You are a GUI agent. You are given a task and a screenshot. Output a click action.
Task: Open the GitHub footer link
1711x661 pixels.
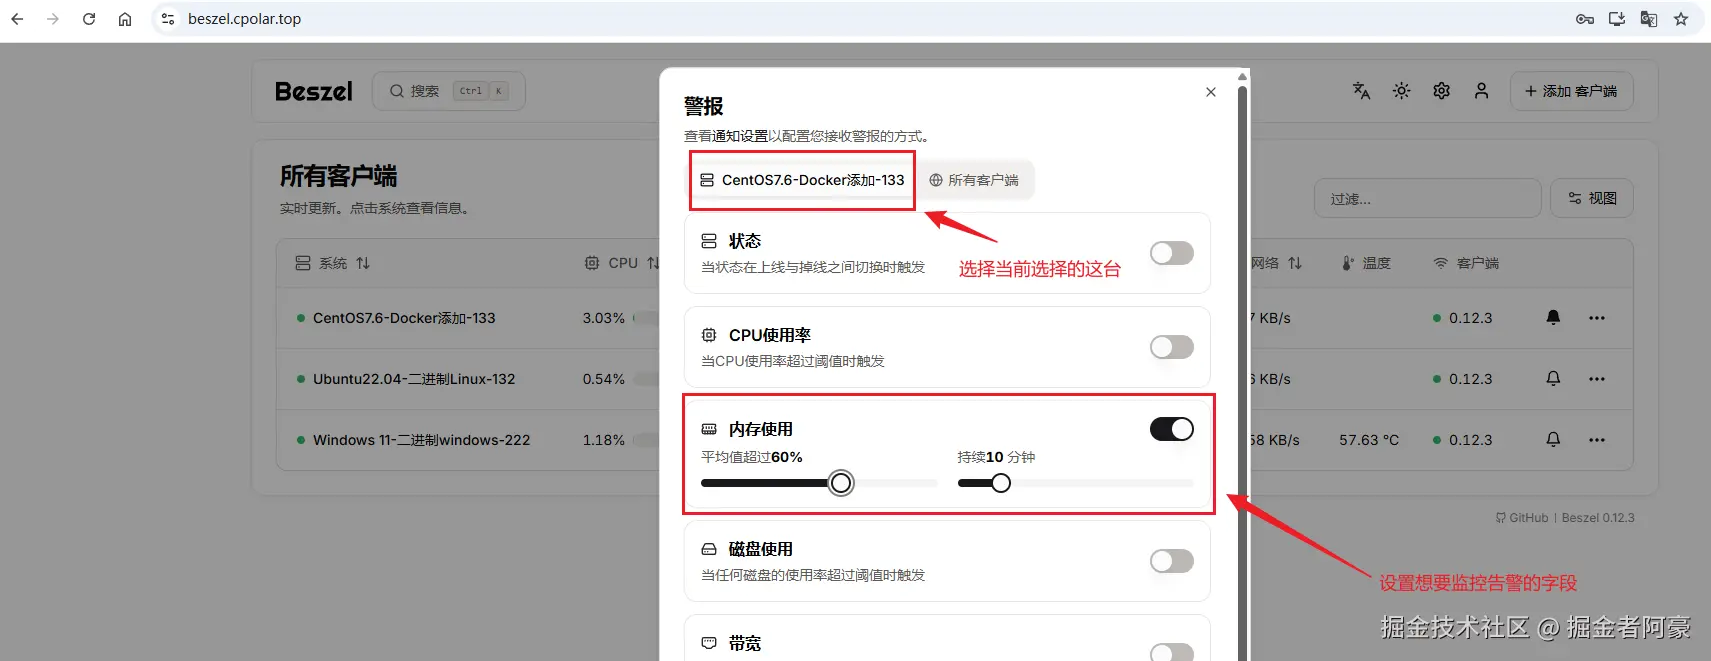tap(1522, 518)
